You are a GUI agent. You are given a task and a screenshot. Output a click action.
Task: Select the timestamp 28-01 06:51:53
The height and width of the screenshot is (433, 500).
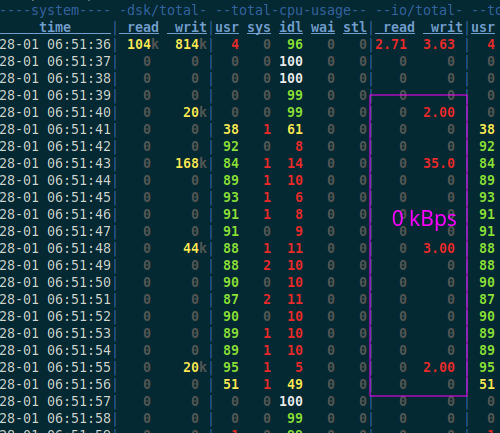point(55,333)
